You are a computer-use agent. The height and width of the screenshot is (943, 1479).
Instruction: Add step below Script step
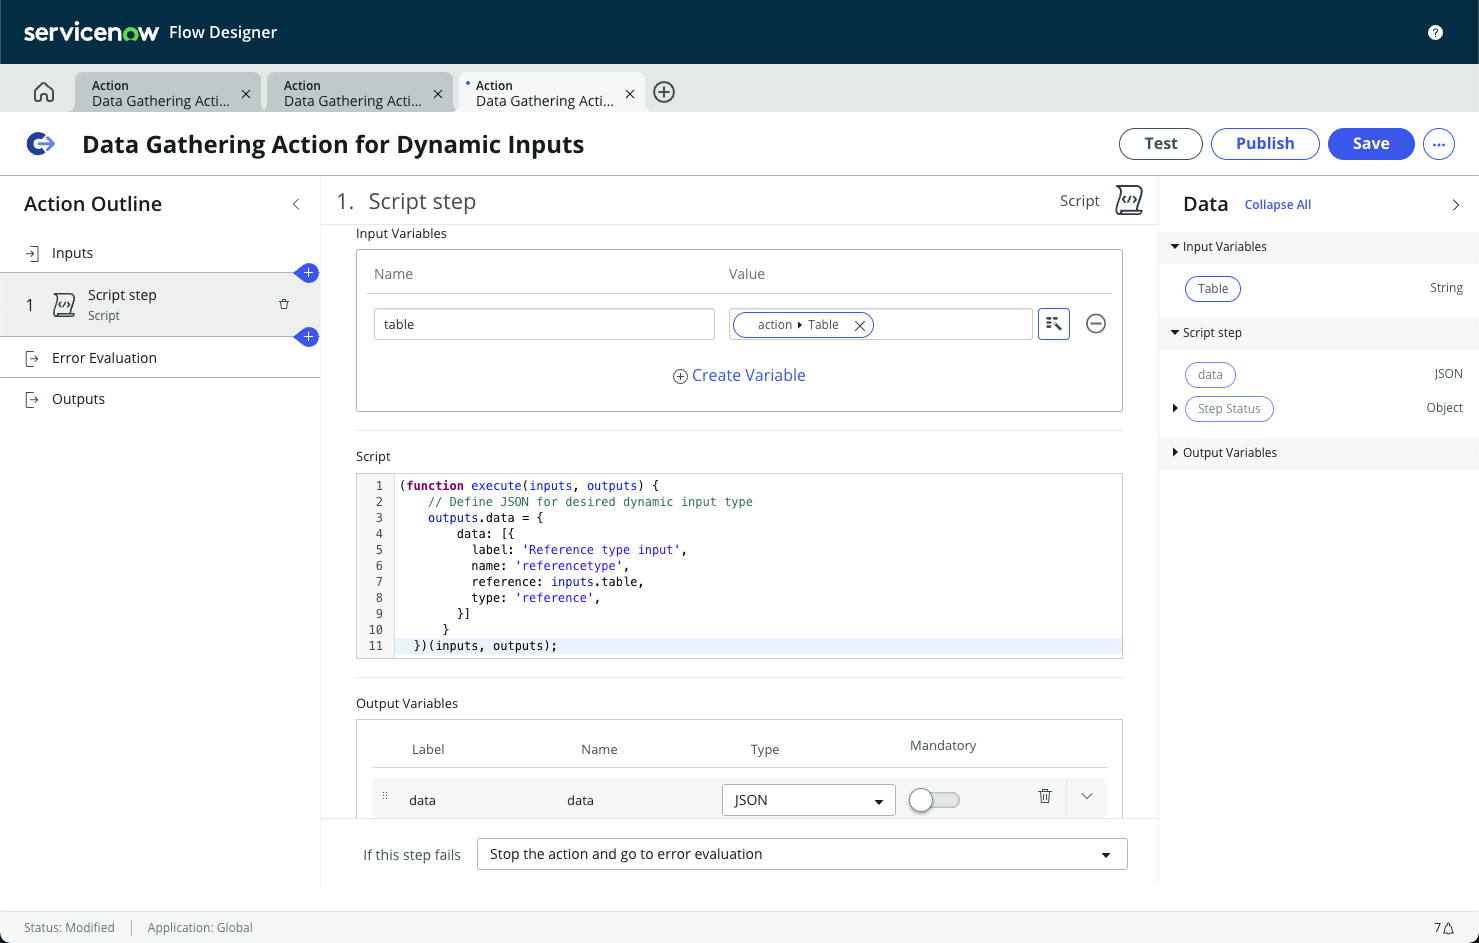pyautogui.click(x=308, y=337)
